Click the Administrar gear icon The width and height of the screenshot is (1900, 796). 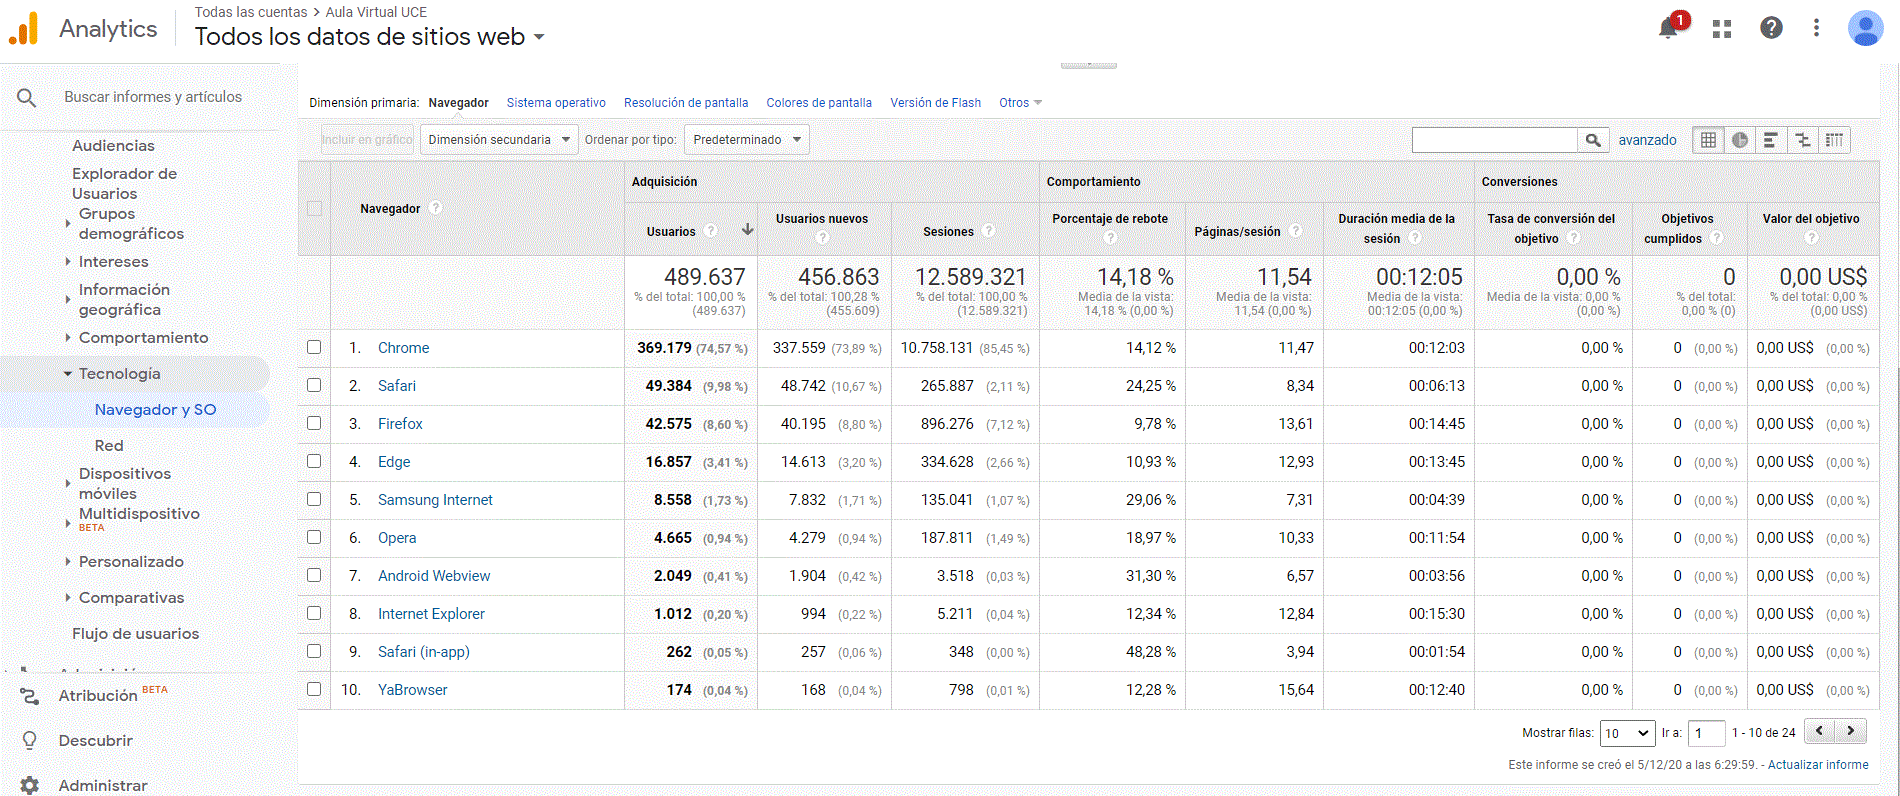(29, 786)
